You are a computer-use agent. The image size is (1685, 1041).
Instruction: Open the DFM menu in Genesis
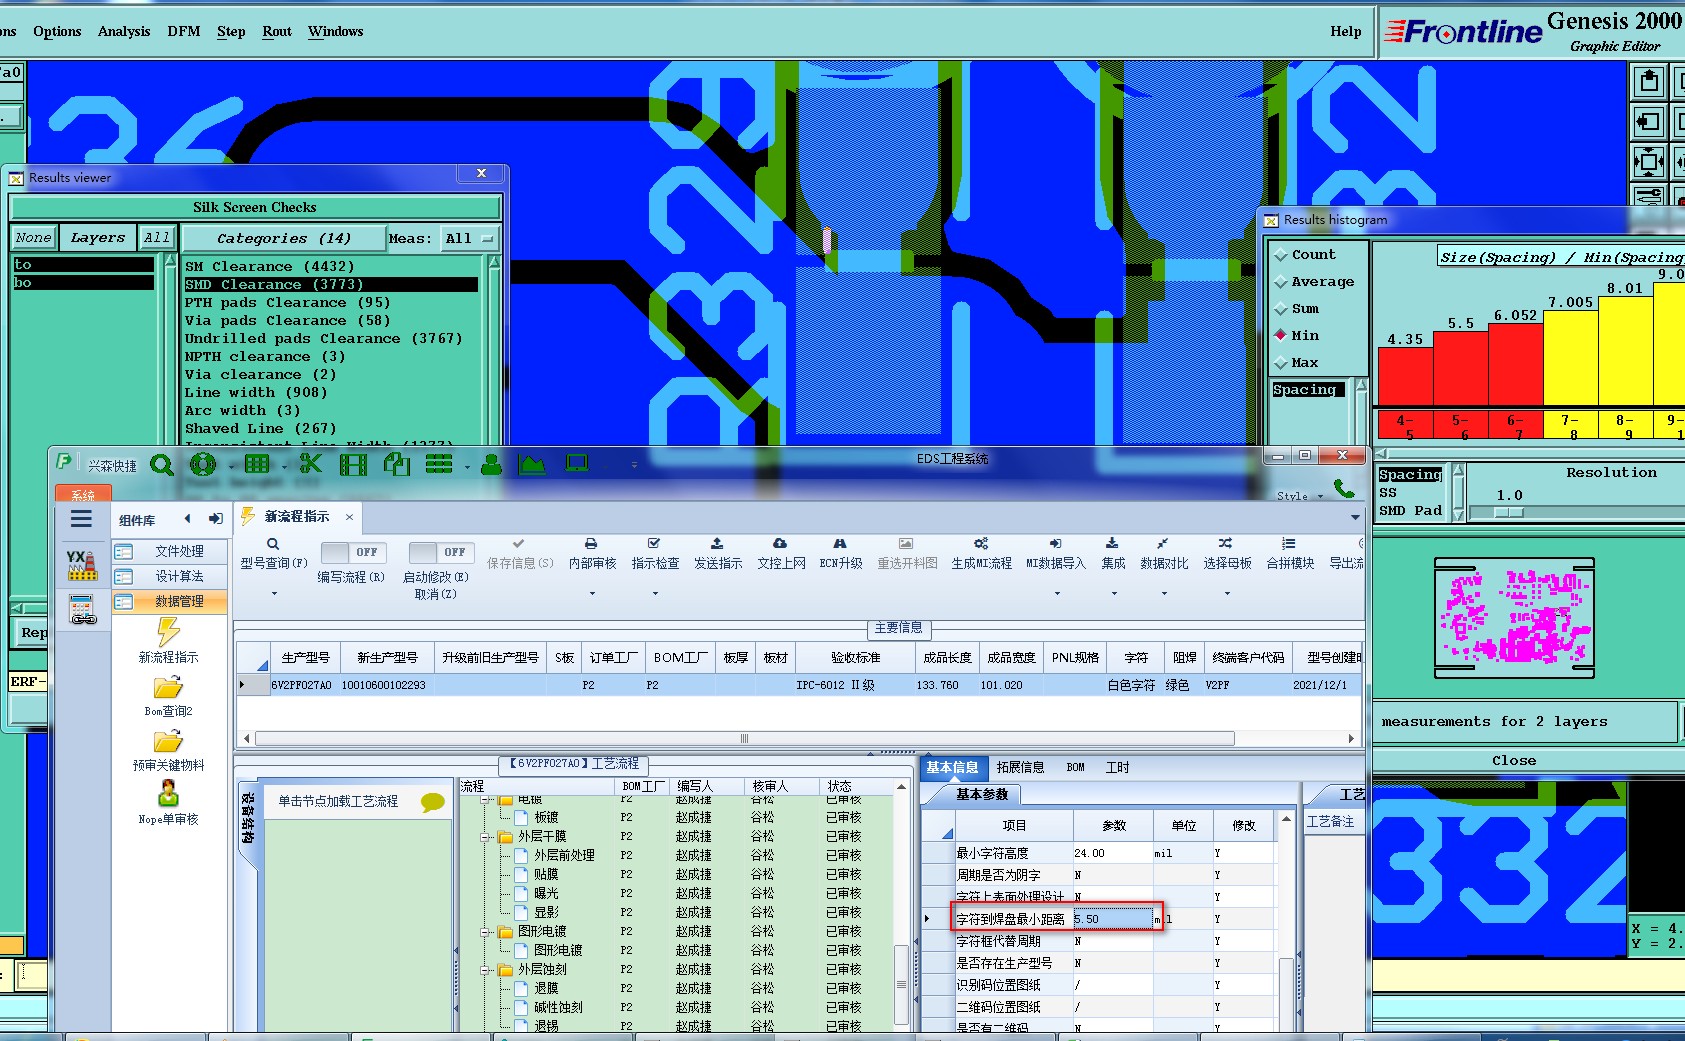point(183,32)
